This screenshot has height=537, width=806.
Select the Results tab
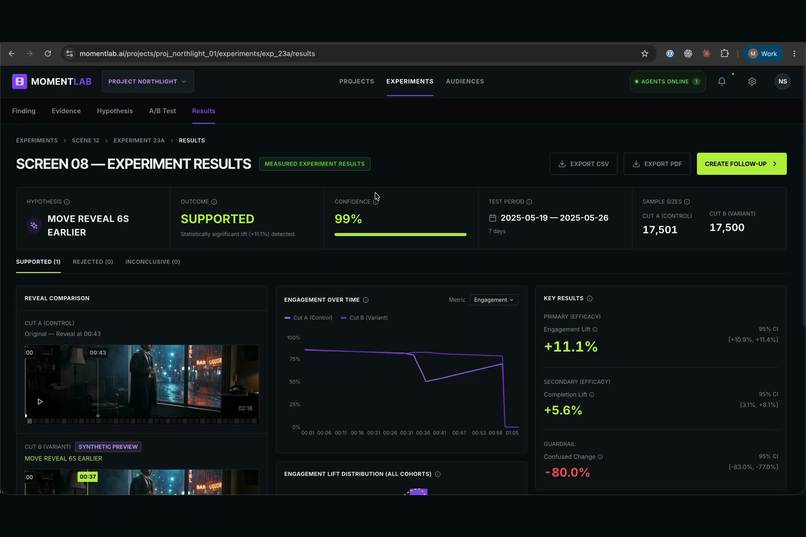204,111
